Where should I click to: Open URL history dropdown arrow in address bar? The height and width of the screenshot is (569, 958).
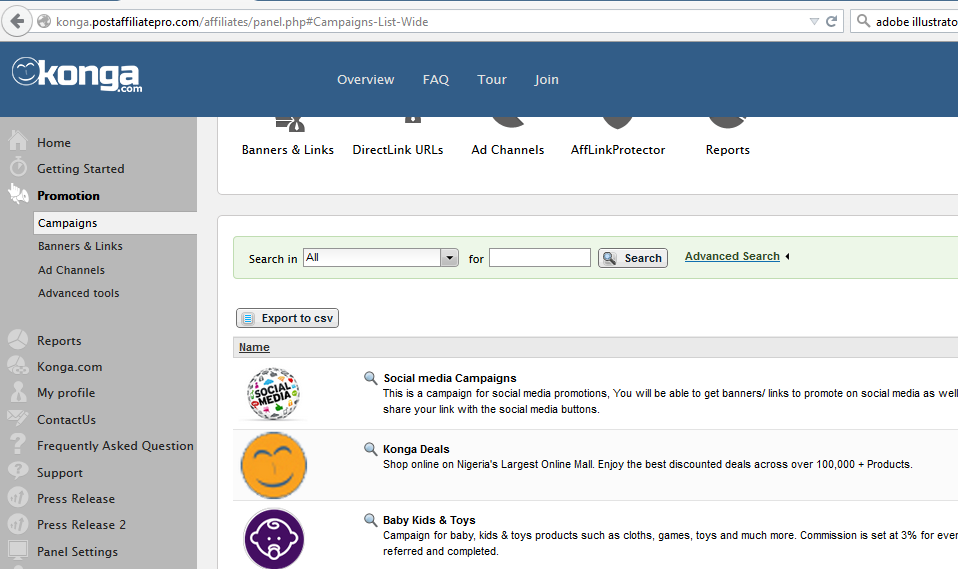coord(814,21)
